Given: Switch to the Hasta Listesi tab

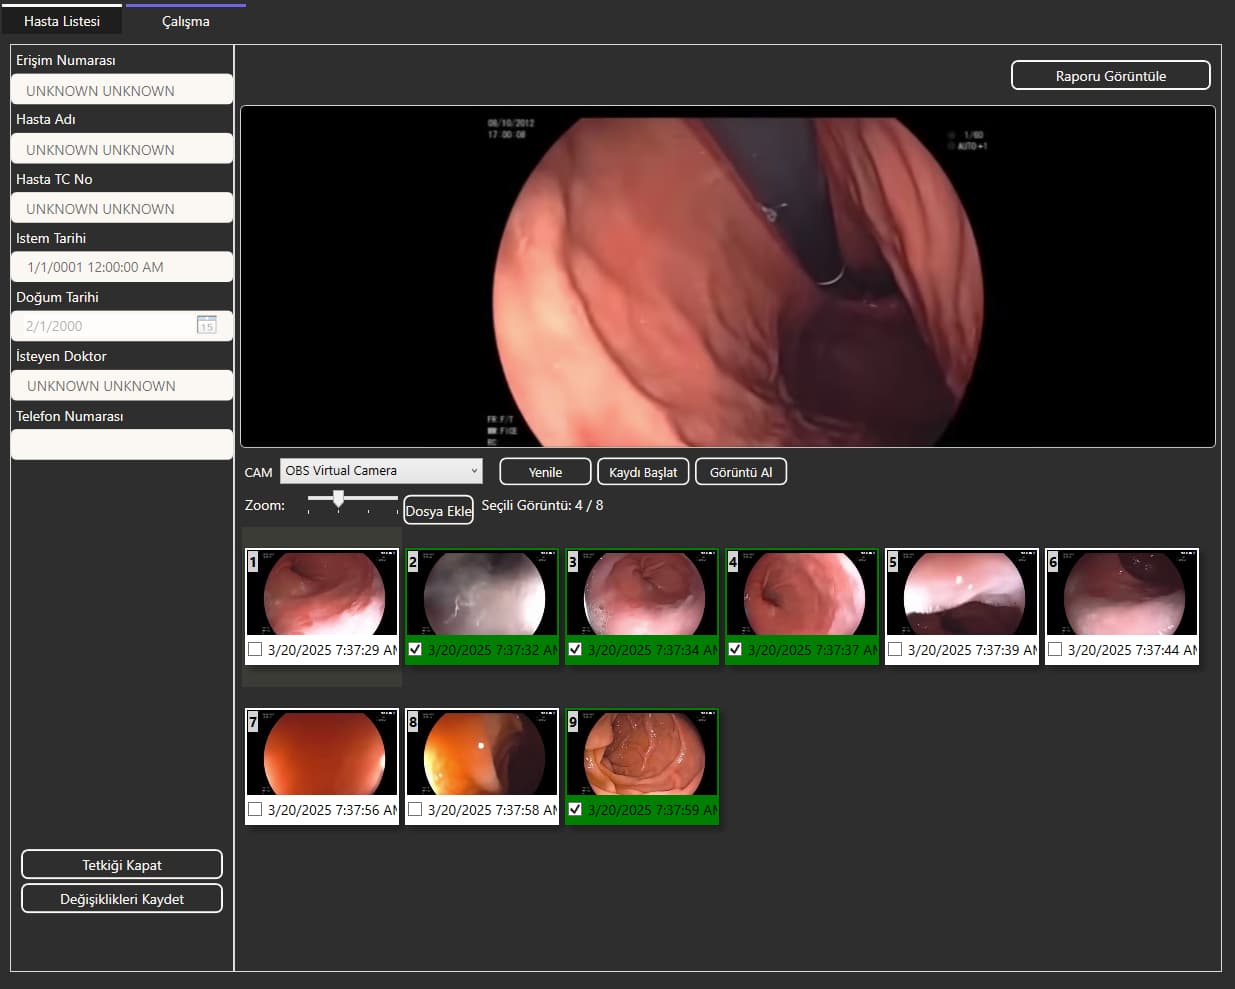Looking at the screenshot, I should tap(62, 21).
